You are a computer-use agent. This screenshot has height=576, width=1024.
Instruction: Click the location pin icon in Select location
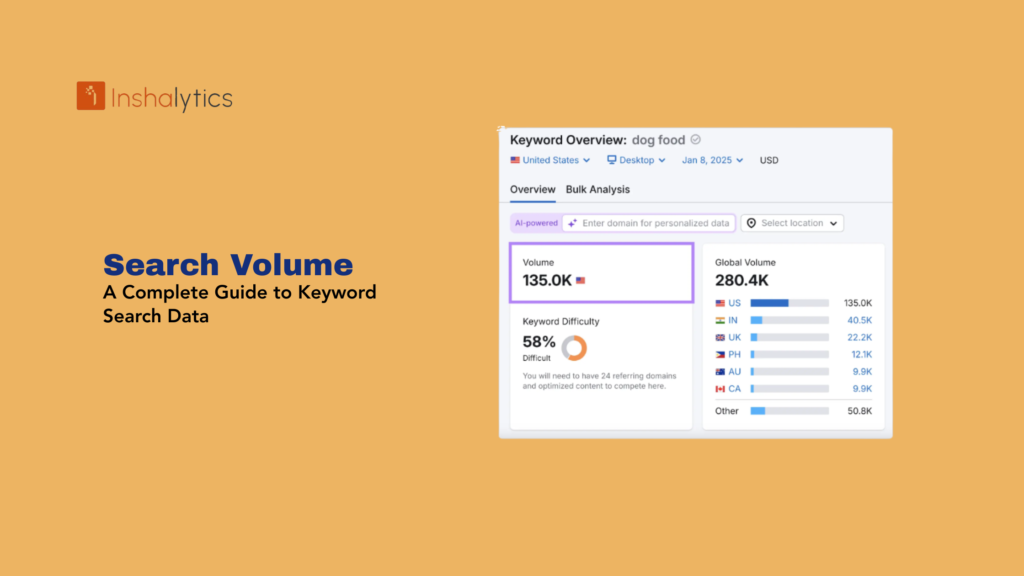752,223
